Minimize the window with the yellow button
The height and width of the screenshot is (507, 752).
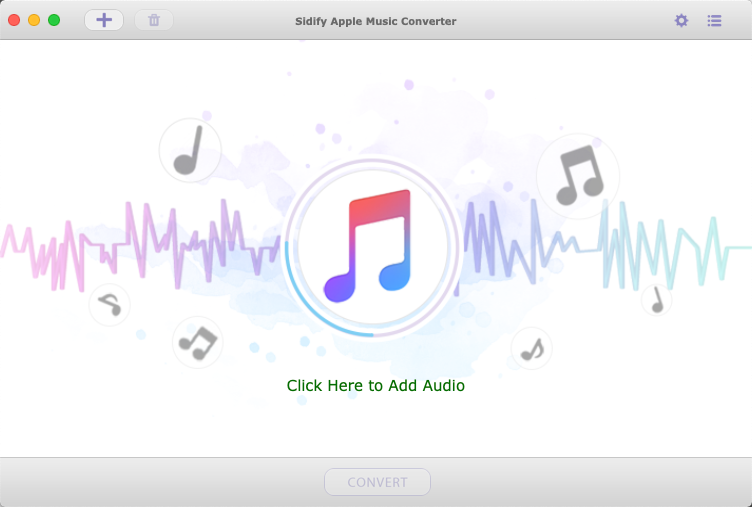(x=34, y=20)
